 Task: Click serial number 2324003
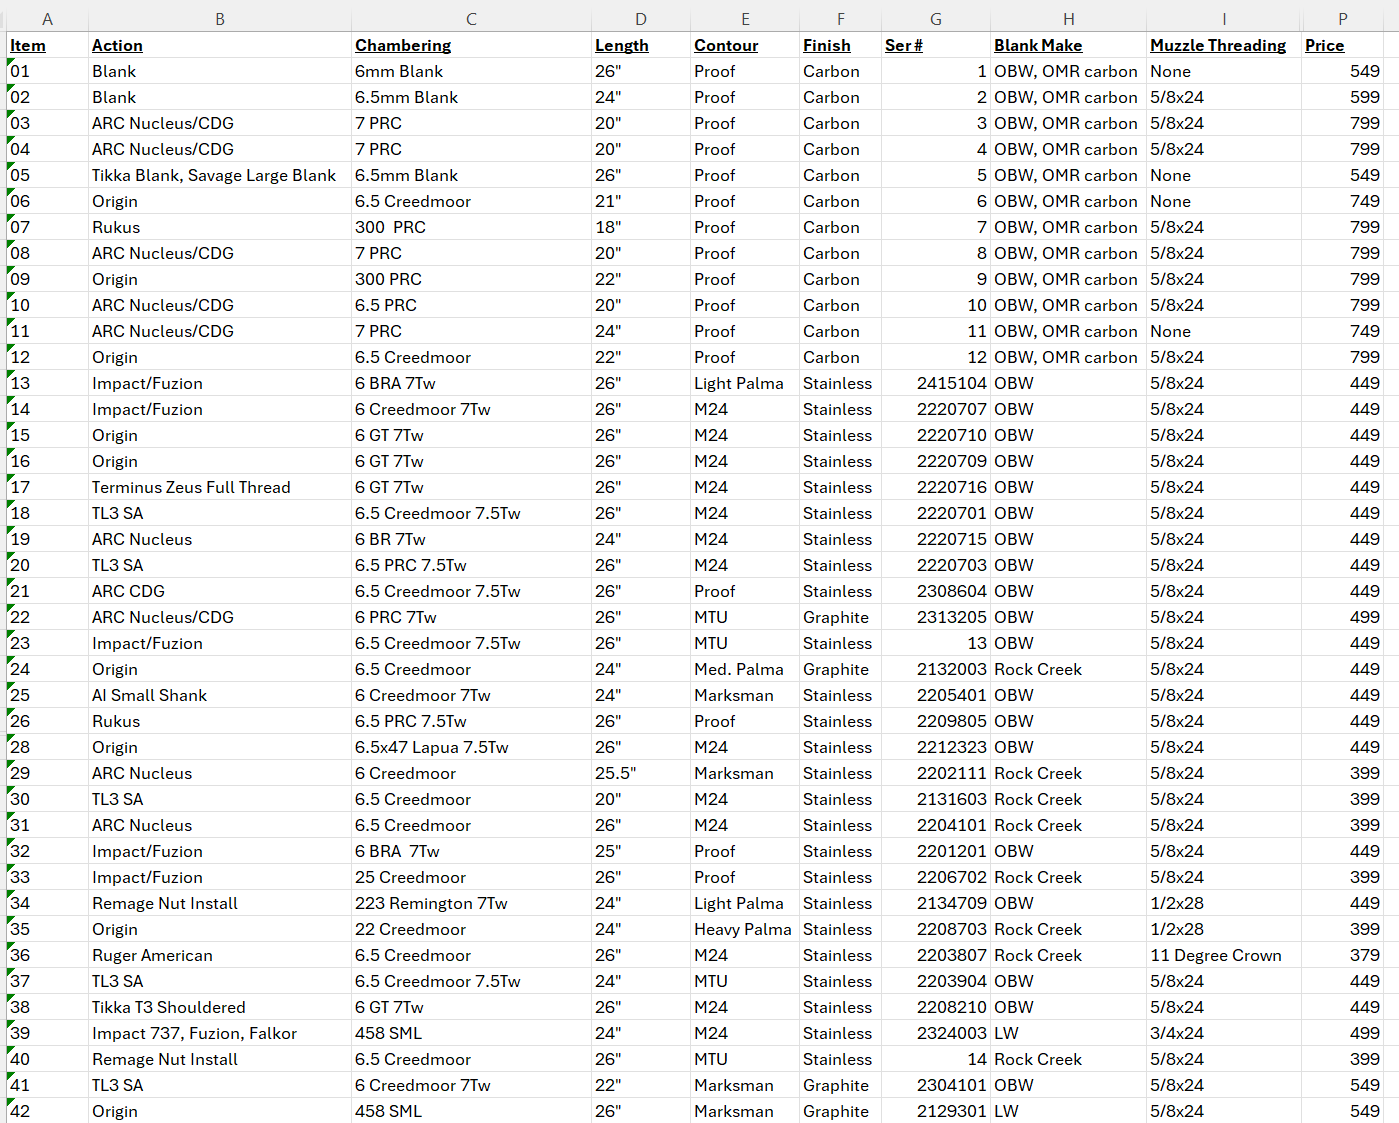click(x=936, y=1033)
